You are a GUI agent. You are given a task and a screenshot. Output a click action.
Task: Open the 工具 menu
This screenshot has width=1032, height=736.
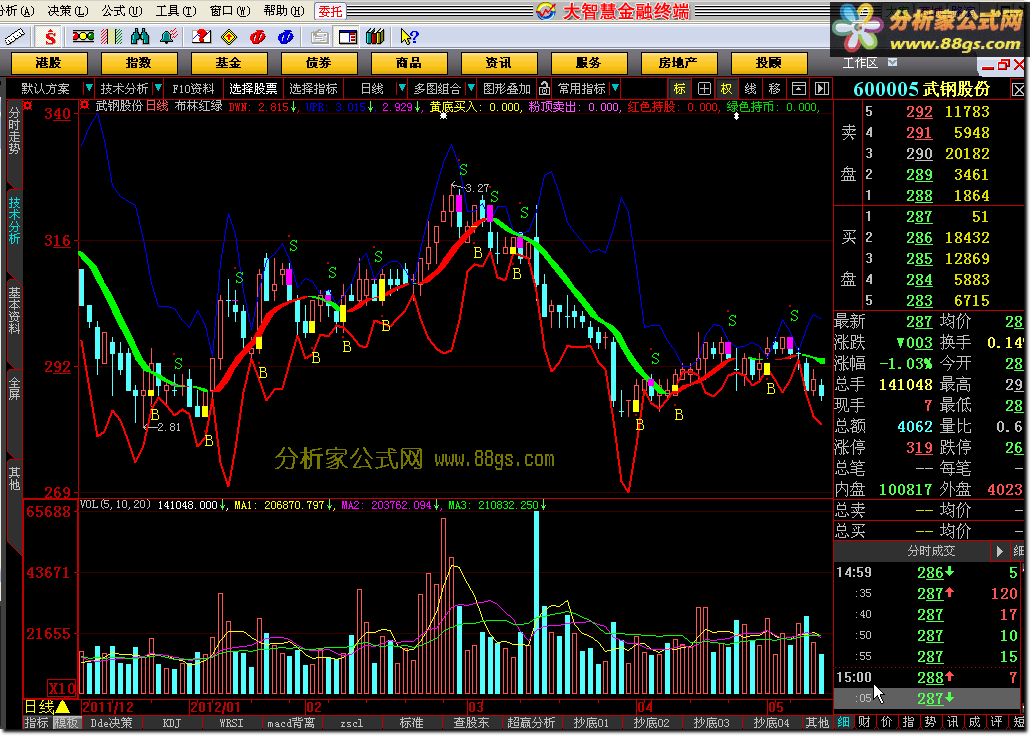point(176,11)
